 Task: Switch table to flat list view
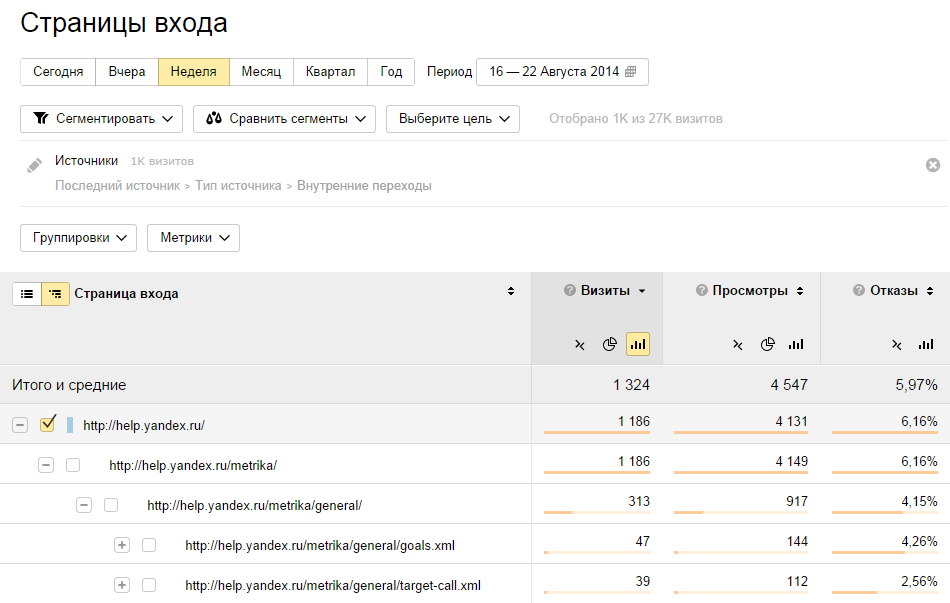point(27,294)
